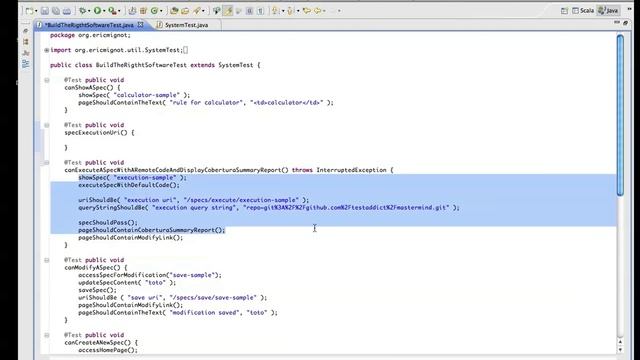Open the Next Annotation dropdown arrow
The width and height of the screenshot is (640, 360).
(x=283, y=11)
